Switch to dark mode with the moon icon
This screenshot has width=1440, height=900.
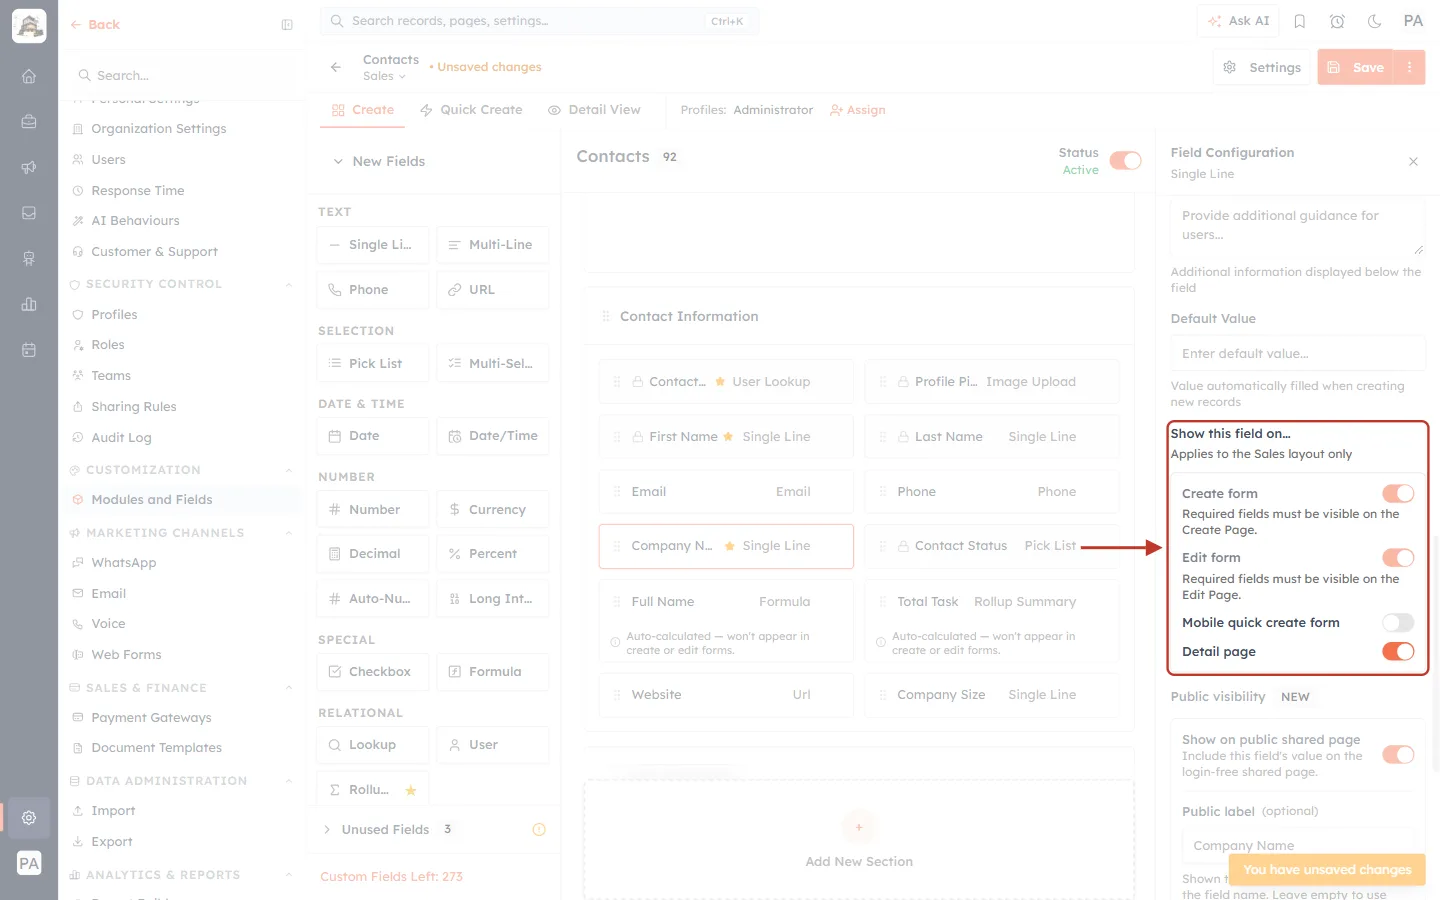(1375, 21)
